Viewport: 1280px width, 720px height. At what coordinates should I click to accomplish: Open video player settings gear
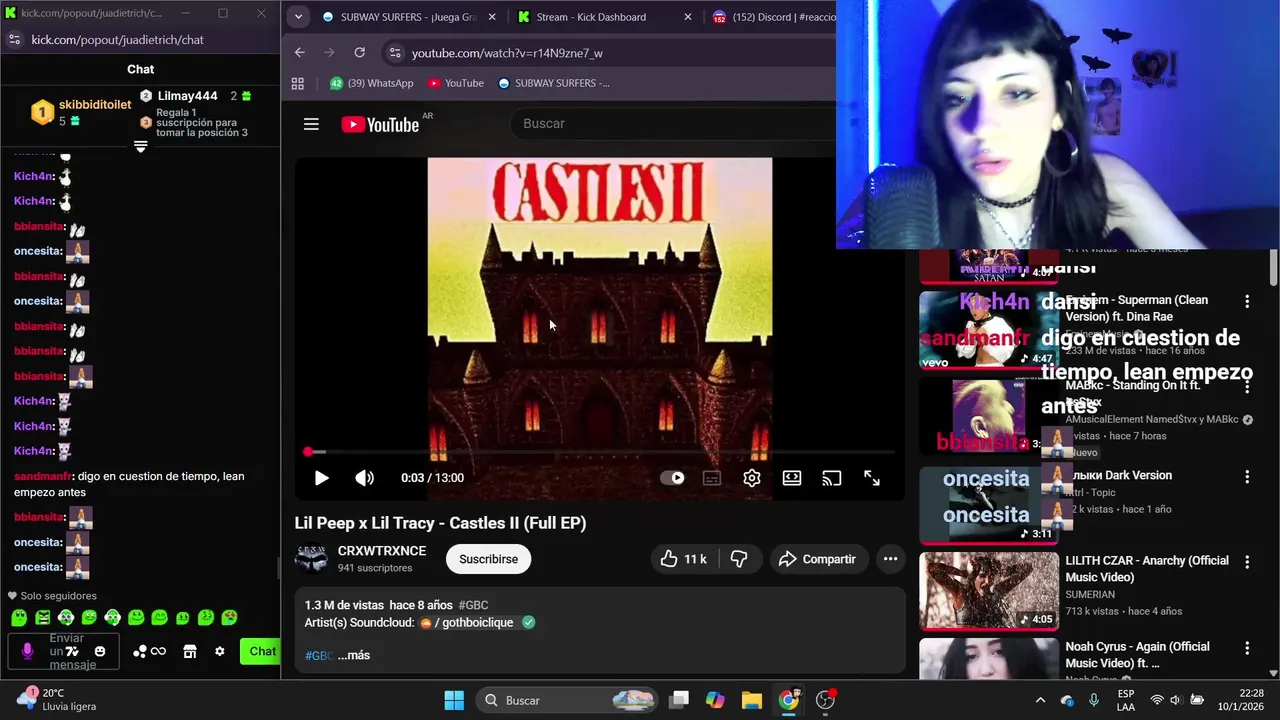pos(752,478)
